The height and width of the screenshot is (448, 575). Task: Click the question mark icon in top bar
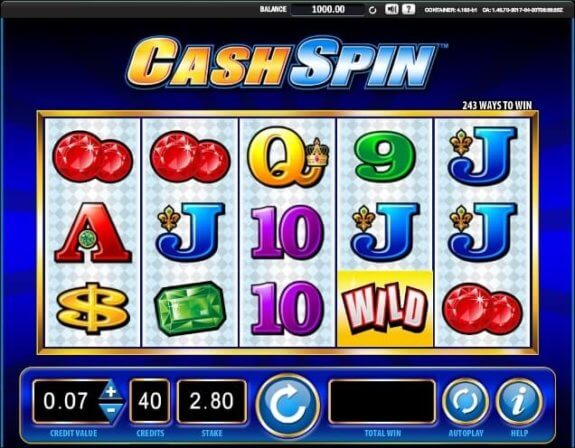pyautogui.click(x=409, y=9)
